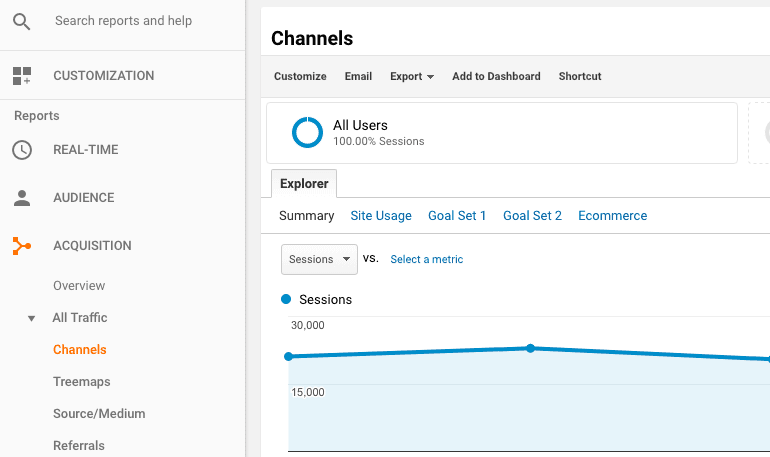Focus the Search reports and help field
The width and height of the screenshot is (770, 457).
[x=123, y=21]
